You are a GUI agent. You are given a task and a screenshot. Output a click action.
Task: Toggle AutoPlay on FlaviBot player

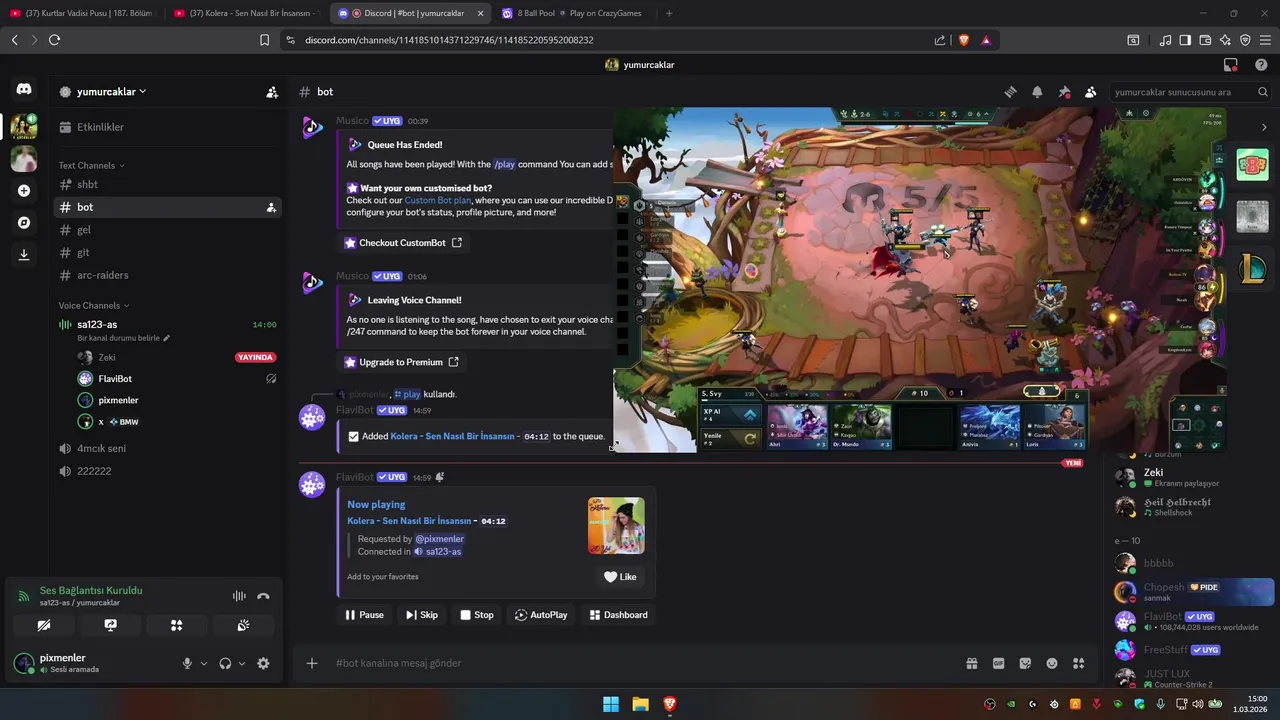click(x=540, y=615)
